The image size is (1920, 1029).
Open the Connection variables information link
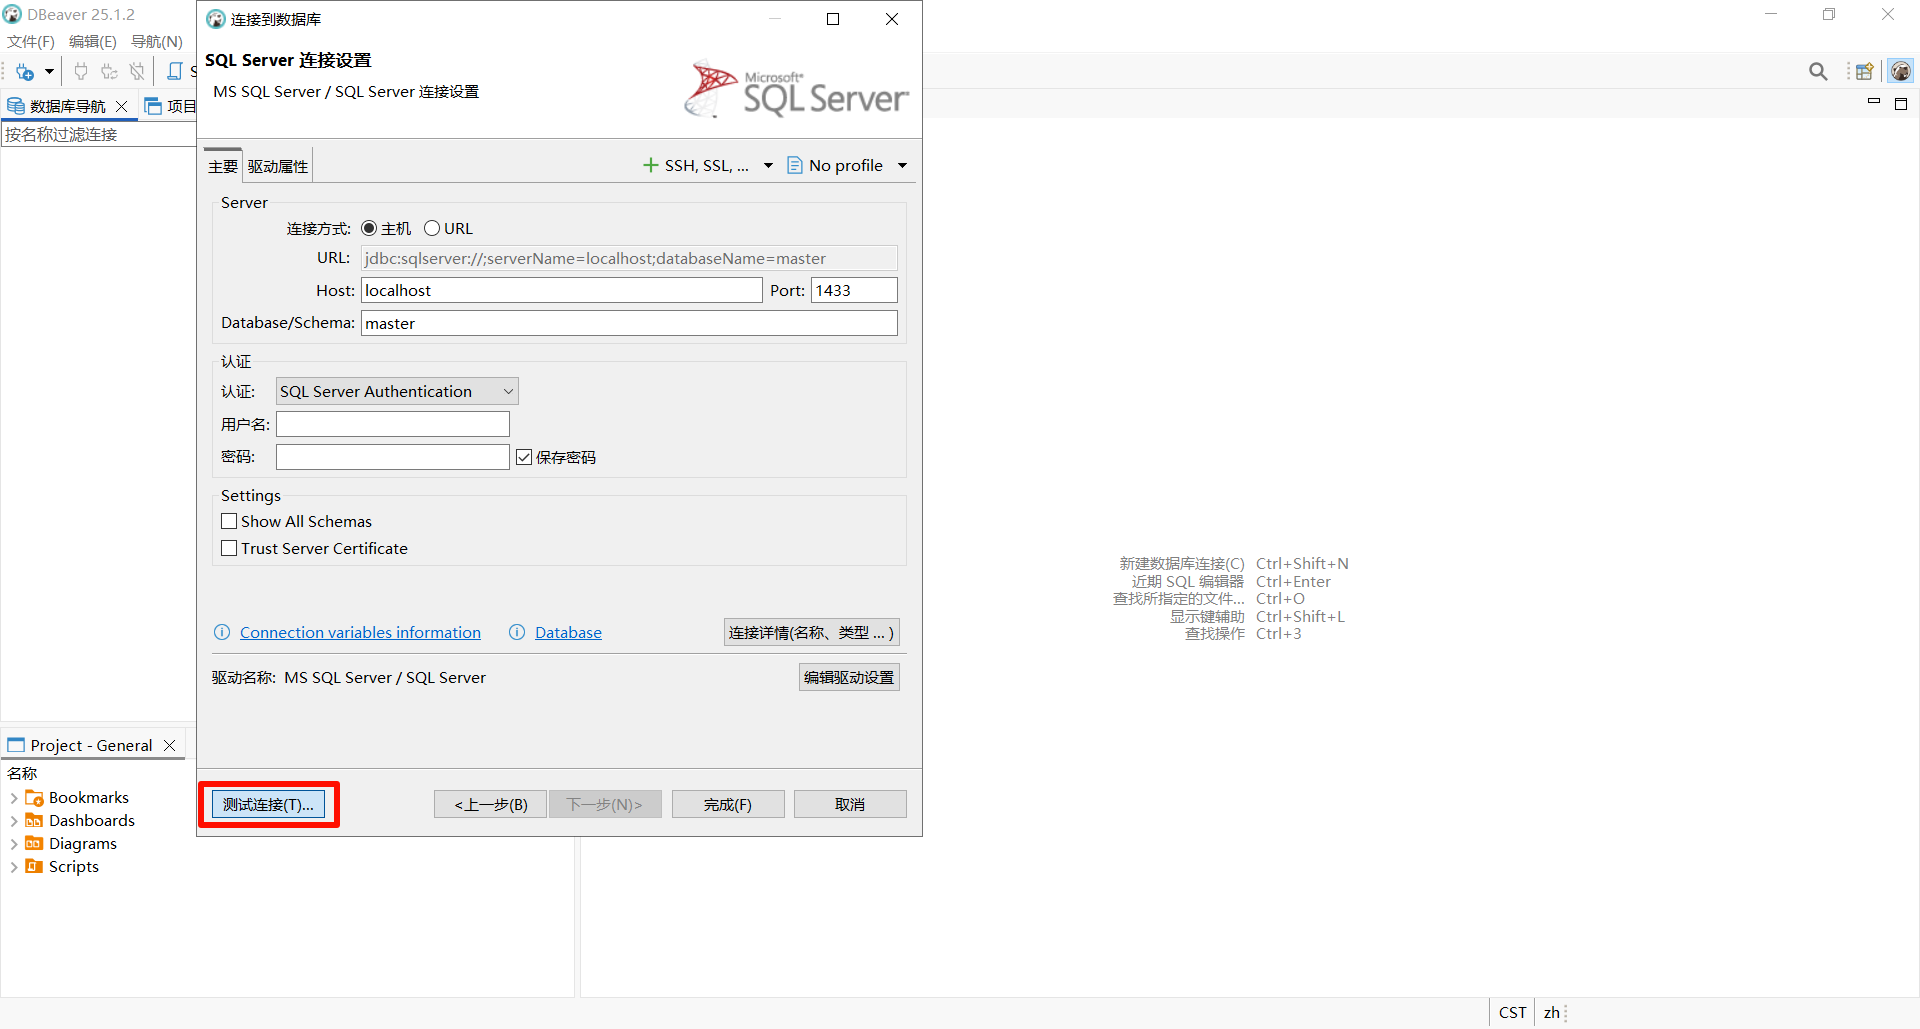[x=360, y=632]
